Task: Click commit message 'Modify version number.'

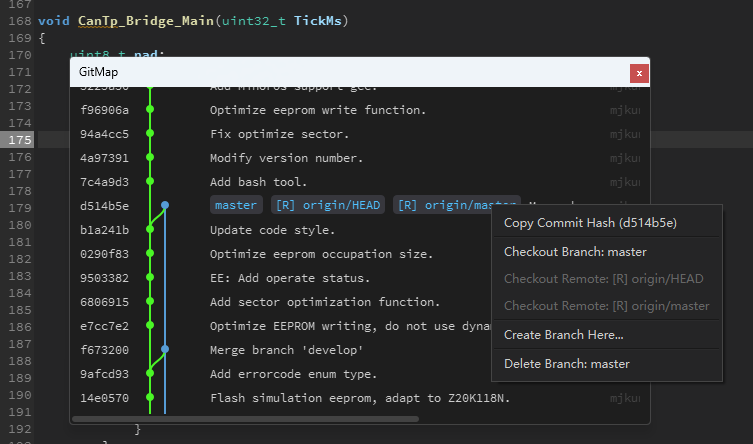Action: 286,158
